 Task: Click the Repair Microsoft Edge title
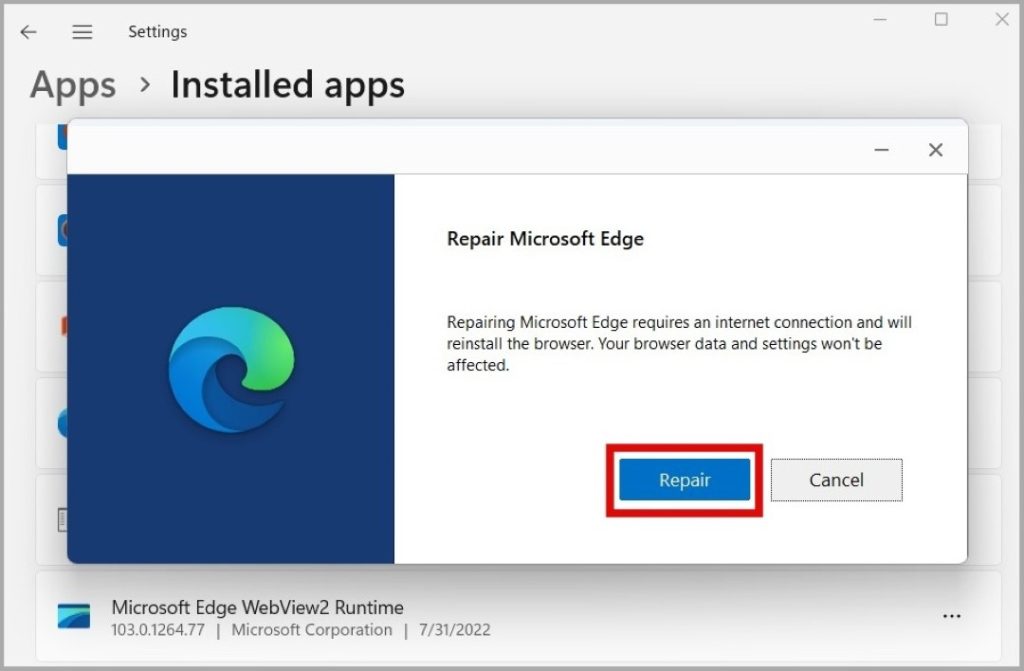pos(545,238)
